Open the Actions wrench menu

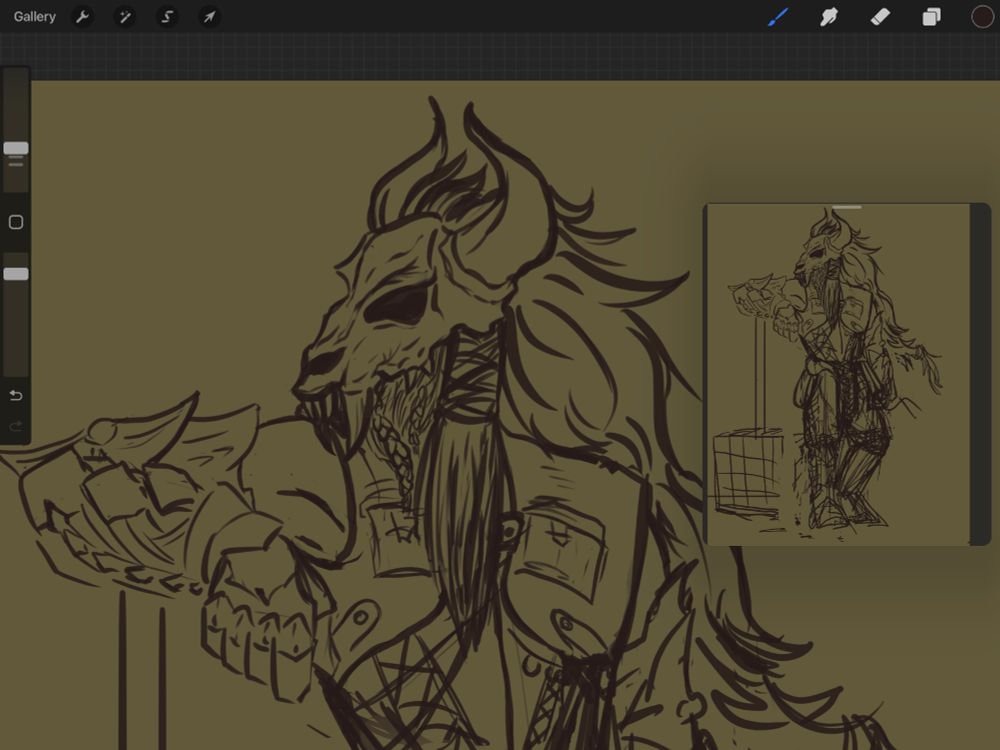82,17
